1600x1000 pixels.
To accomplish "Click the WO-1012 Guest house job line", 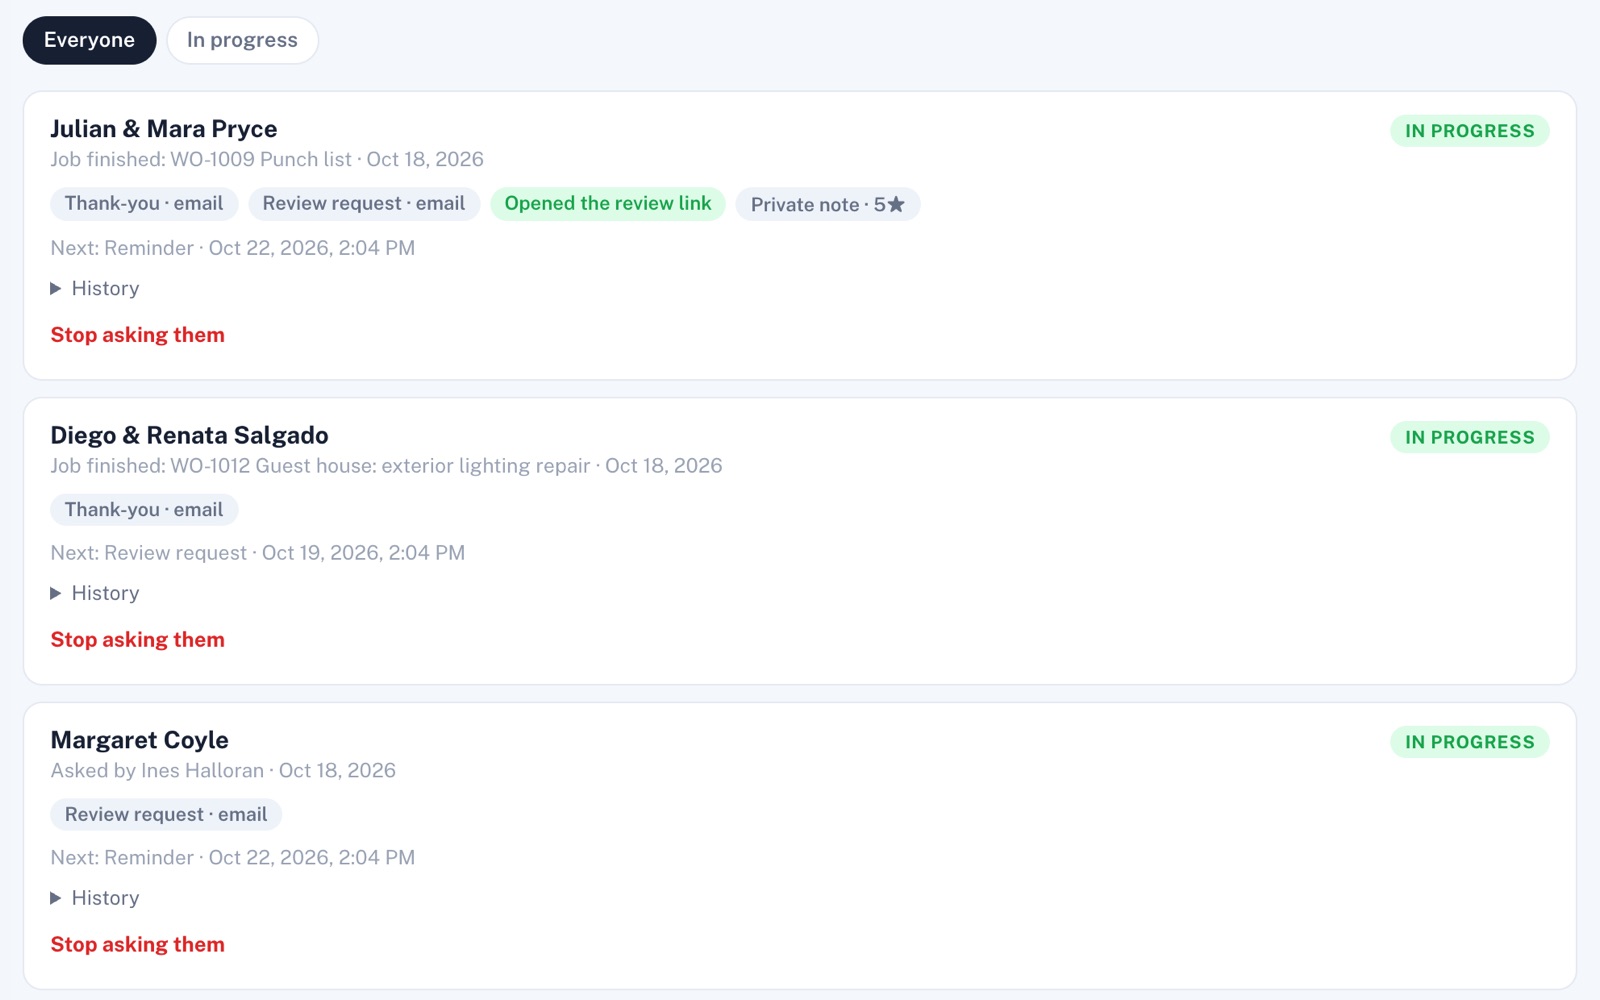I will (386, 466).
